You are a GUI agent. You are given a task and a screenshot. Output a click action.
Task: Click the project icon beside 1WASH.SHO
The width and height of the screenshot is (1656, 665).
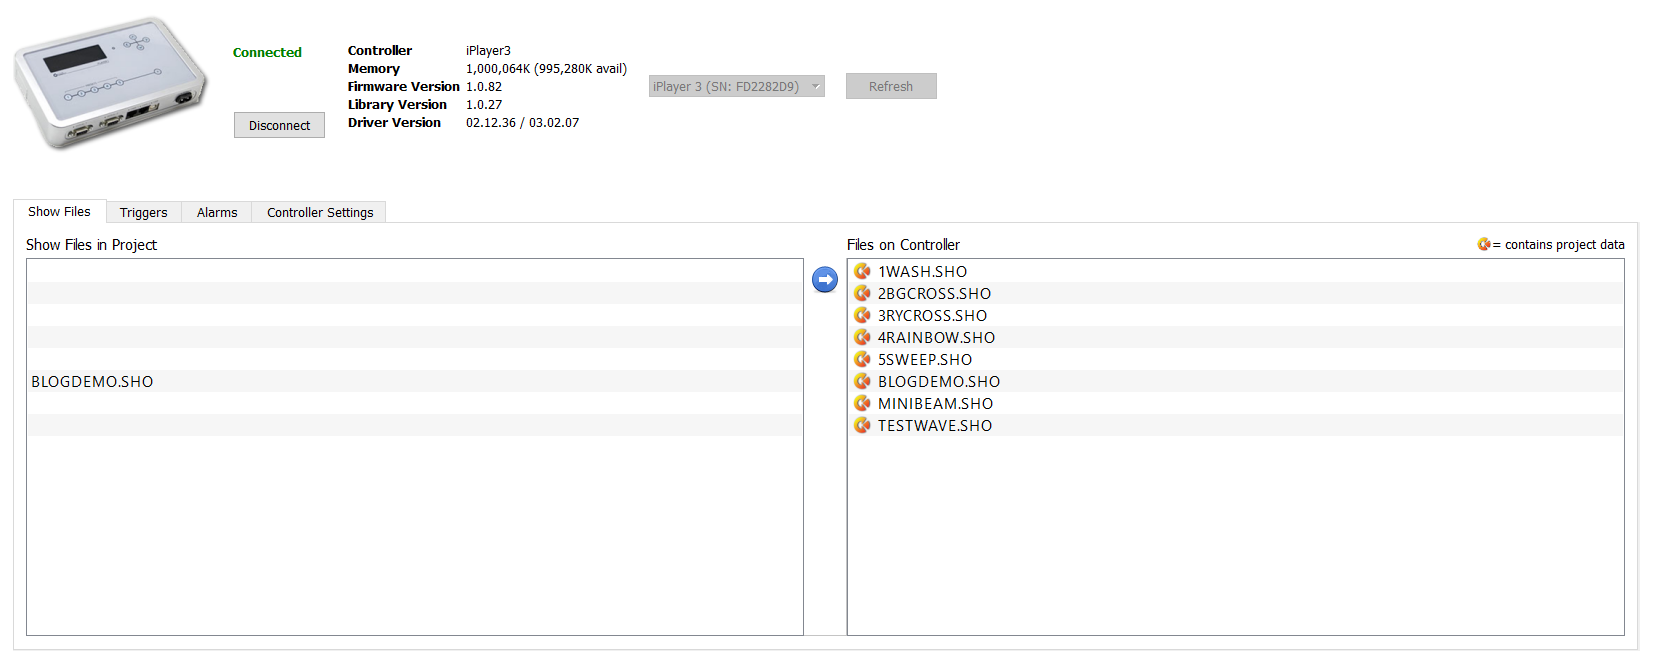point(862,271)
